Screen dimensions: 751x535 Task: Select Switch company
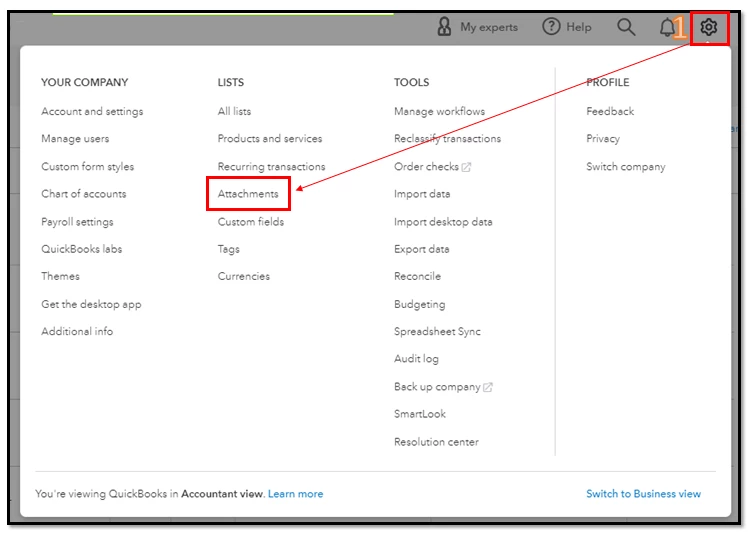coord(626,167)
